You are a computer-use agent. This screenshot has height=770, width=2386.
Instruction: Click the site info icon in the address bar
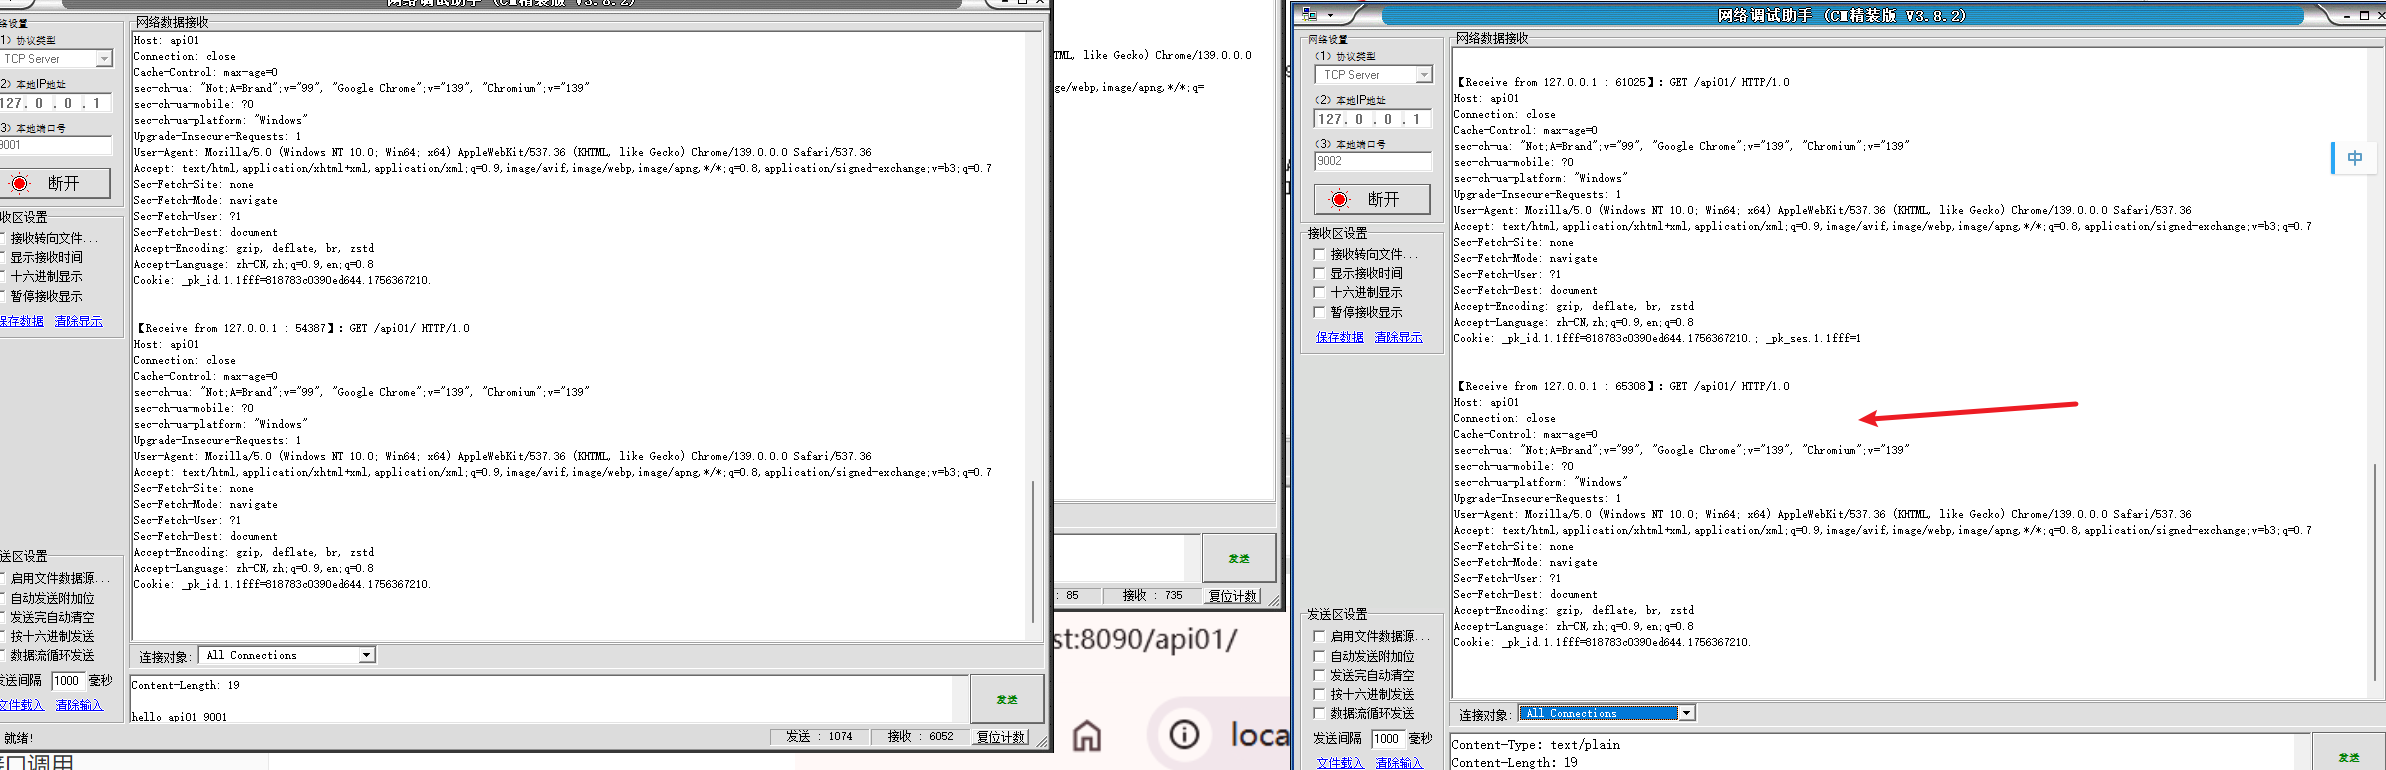(1184, 735)
